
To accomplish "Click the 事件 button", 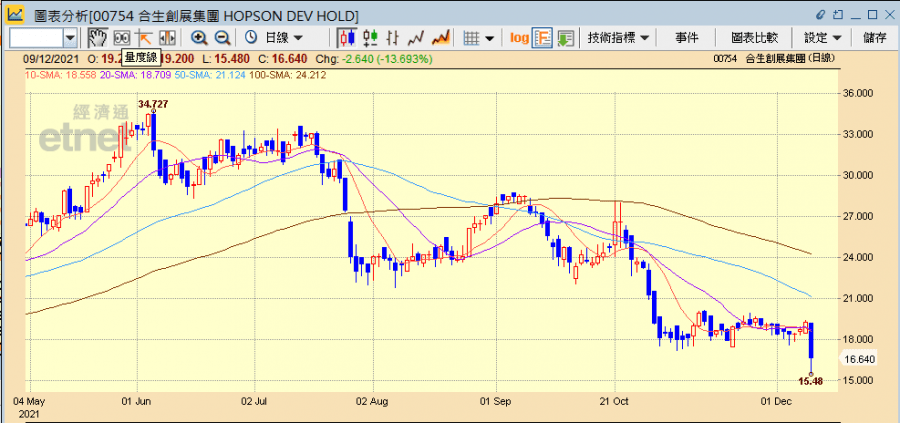I will (x=686, y=37).
